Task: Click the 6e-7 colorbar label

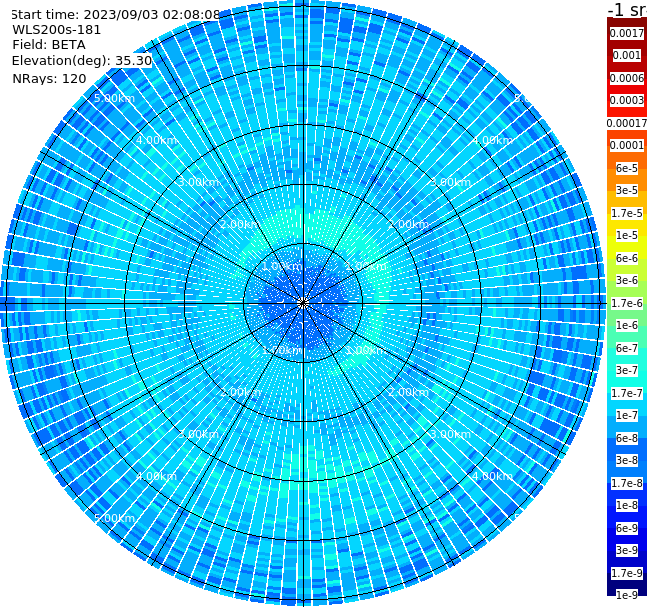Action: click(627, 348)
